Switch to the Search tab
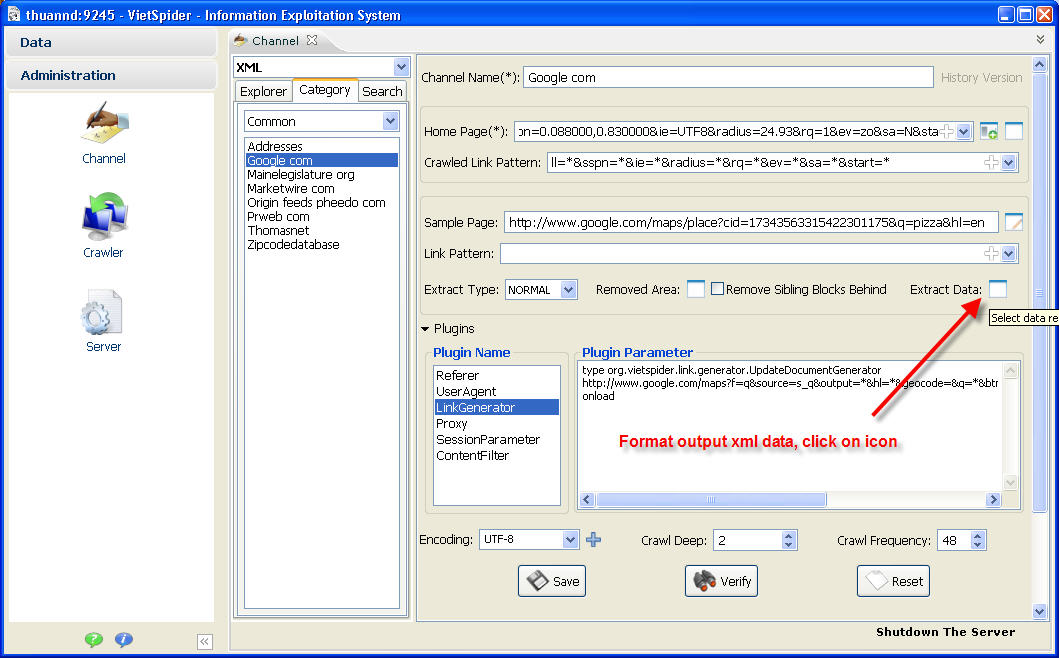Viewport: 1059px width, 658px height. click(382, 91)
